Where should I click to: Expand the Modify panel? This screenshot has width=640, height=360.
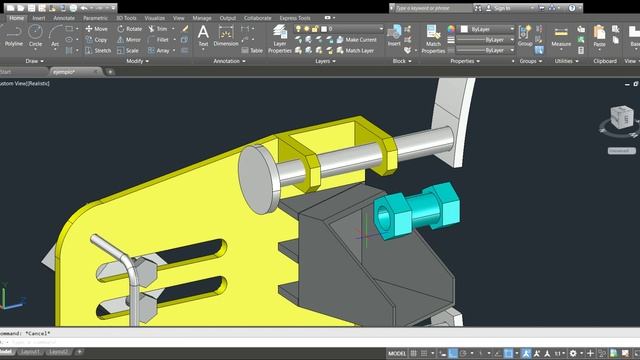[x=137, y=61]
